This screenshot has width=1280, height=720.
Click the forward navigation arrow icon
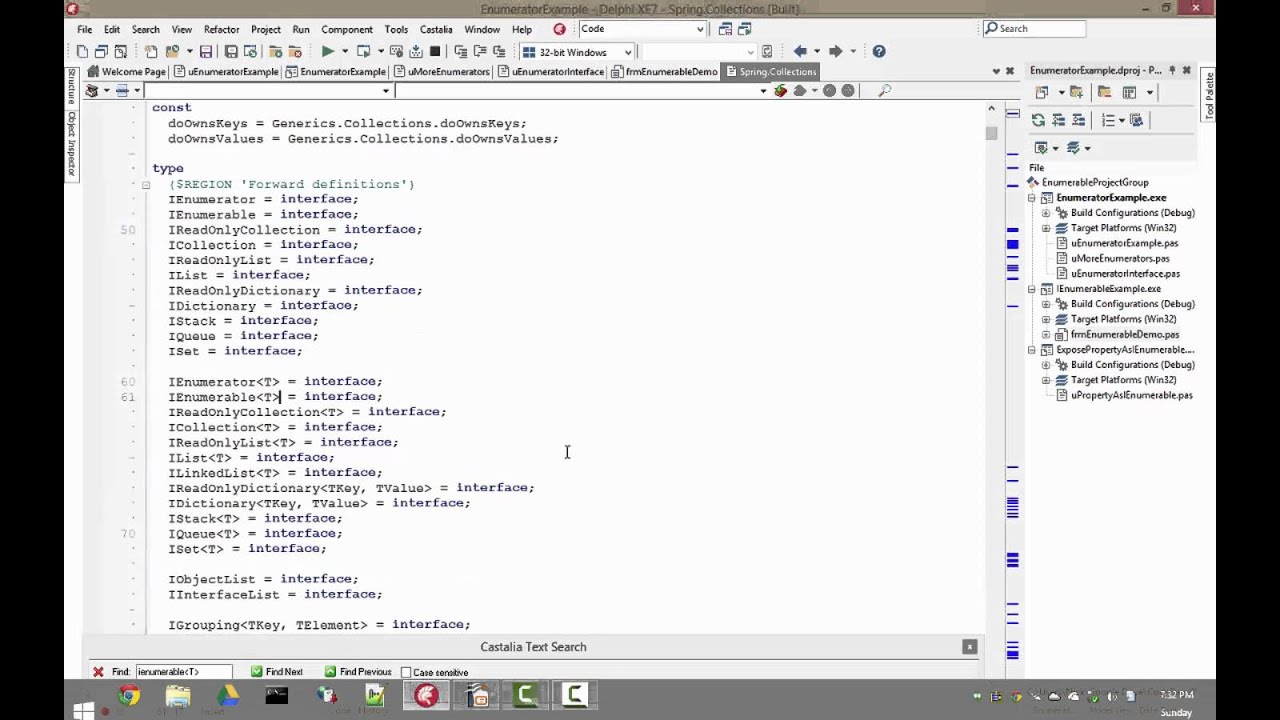[835, 51]
